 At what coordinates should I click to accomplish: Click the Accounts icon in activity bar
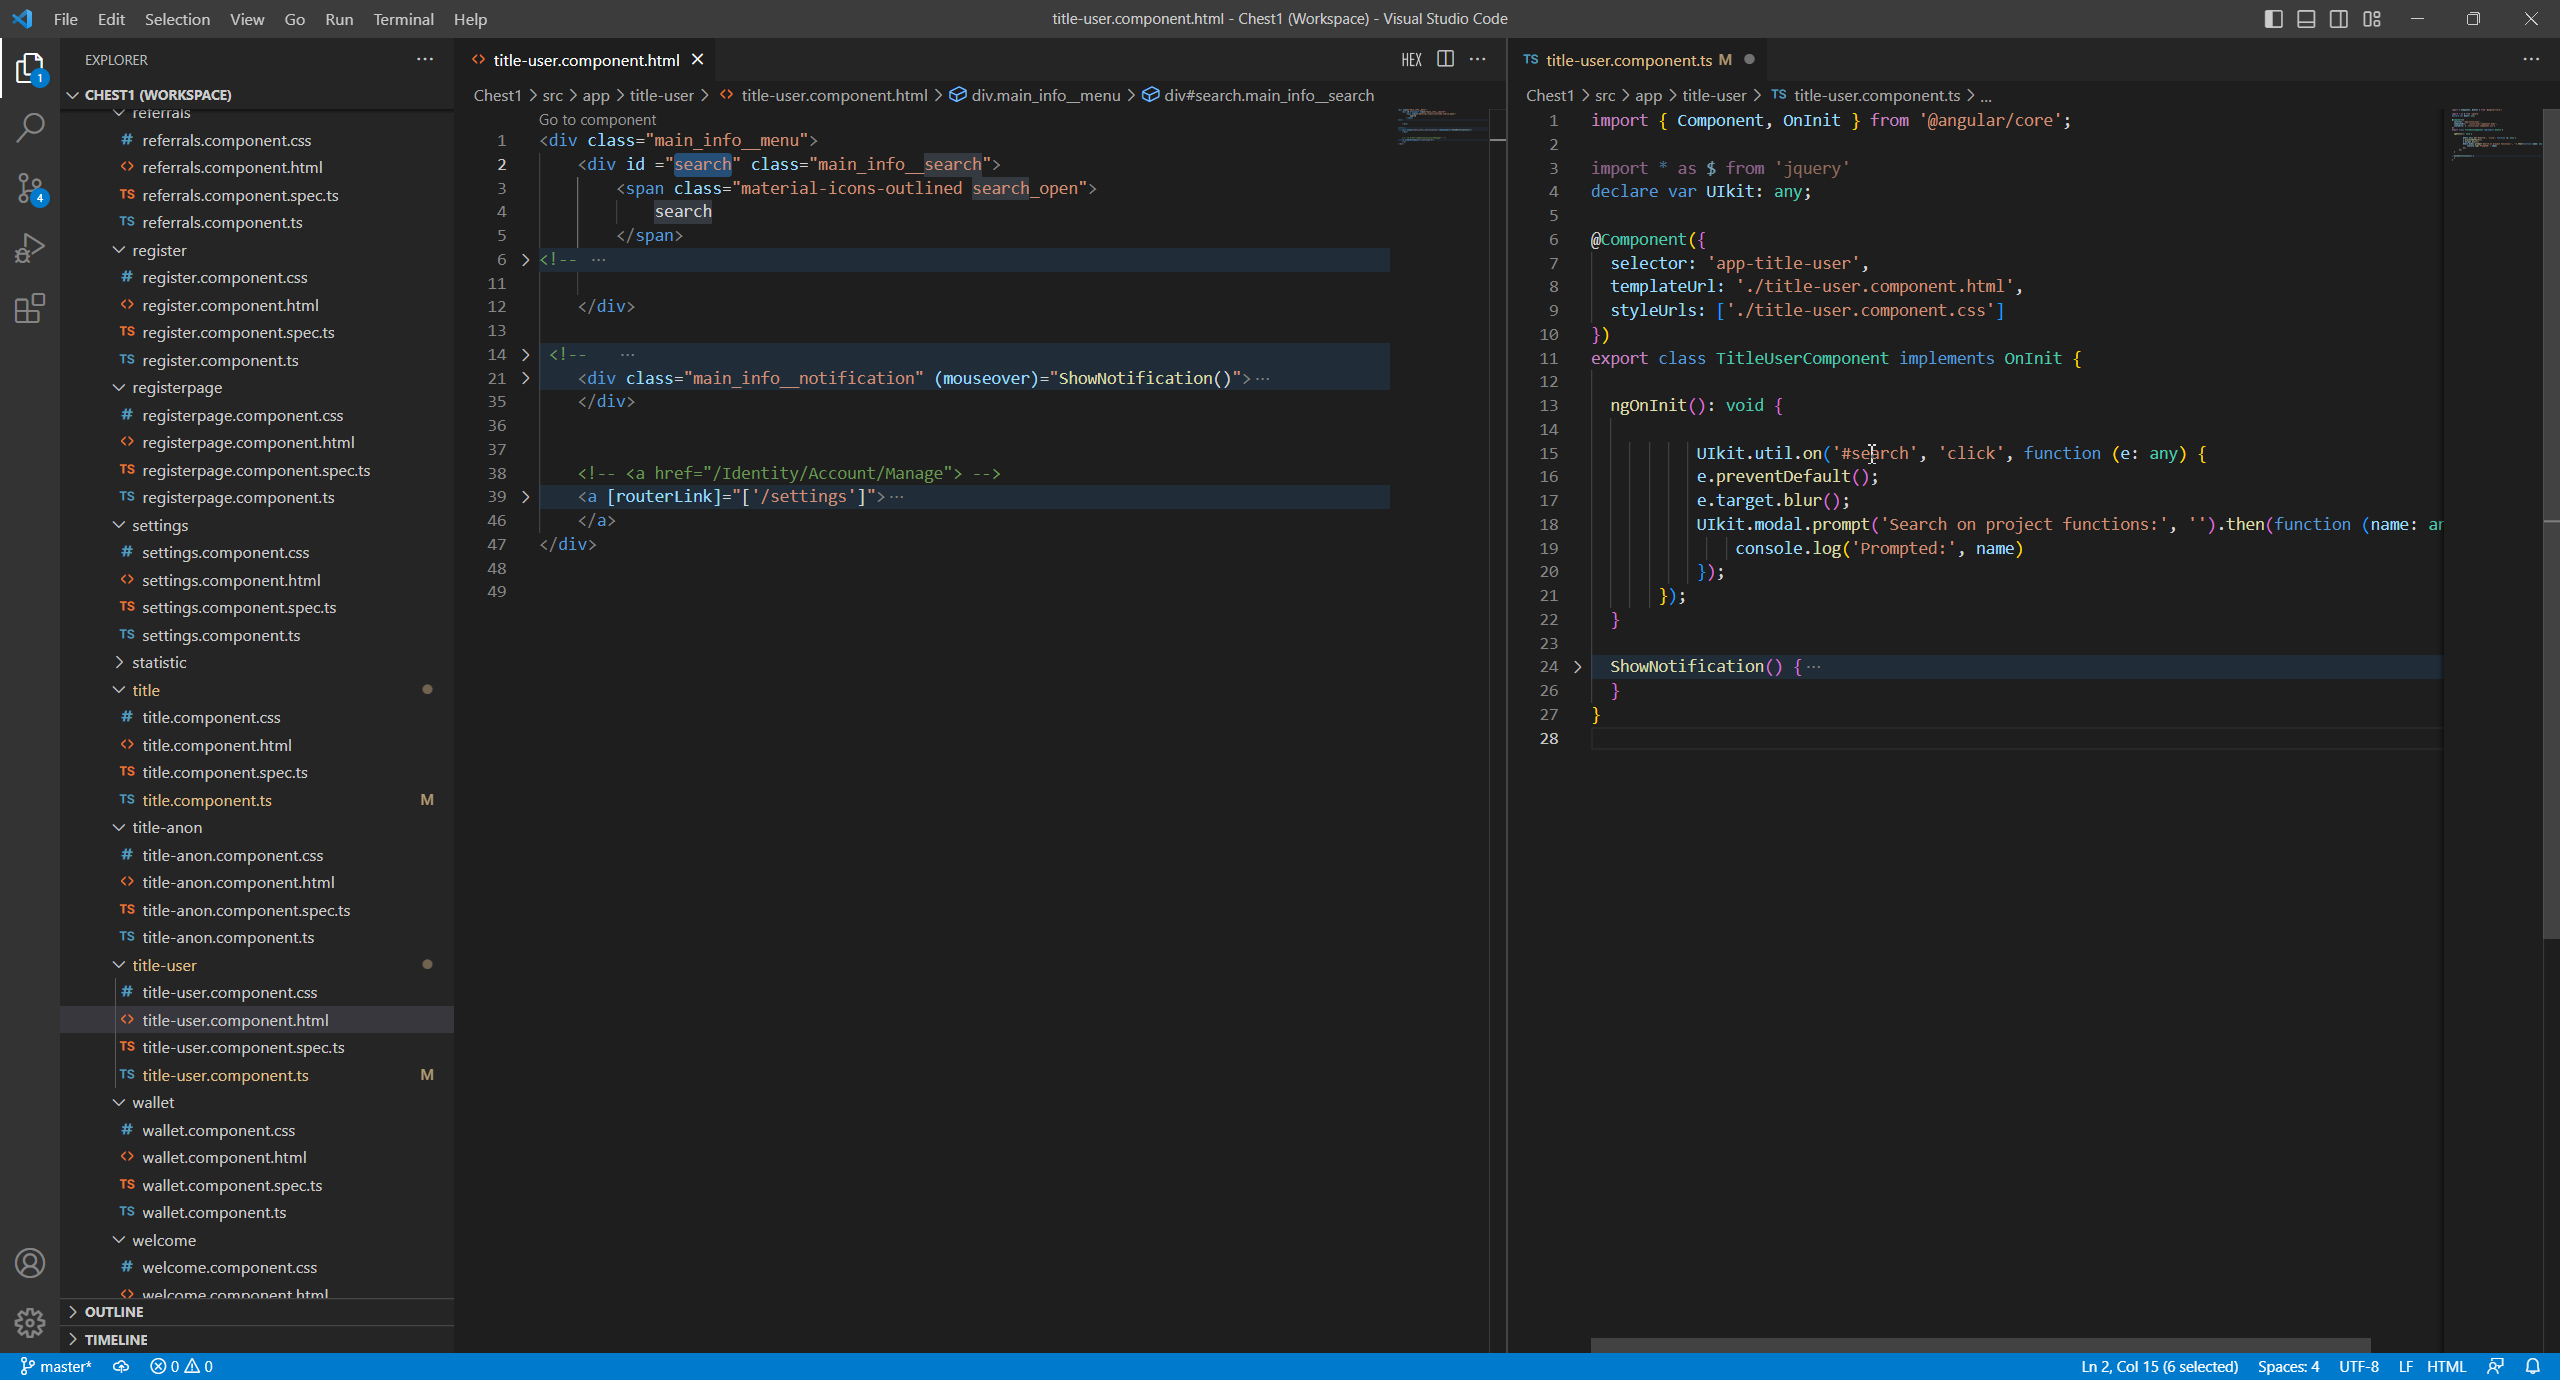(x=30, y=1263)
